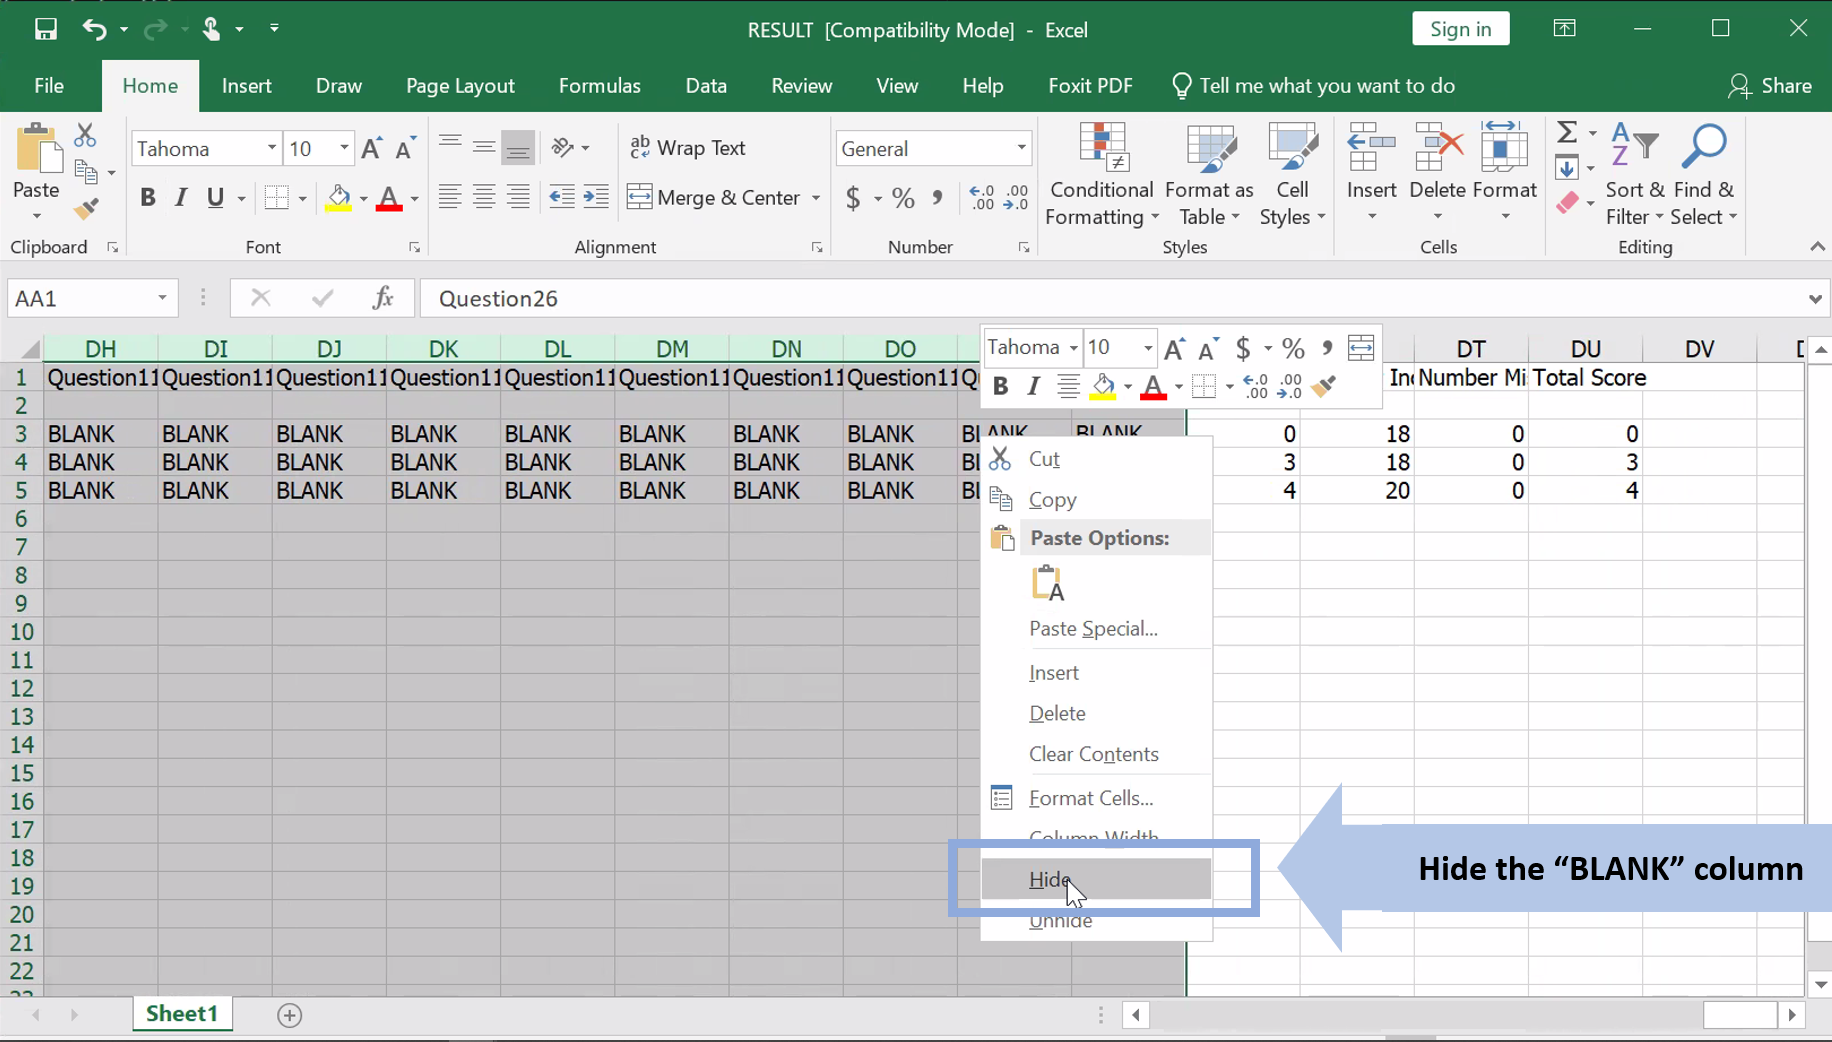Click Tell me what you want to do
This screenshot has height=1042, width=1832.
[1313, 86]
